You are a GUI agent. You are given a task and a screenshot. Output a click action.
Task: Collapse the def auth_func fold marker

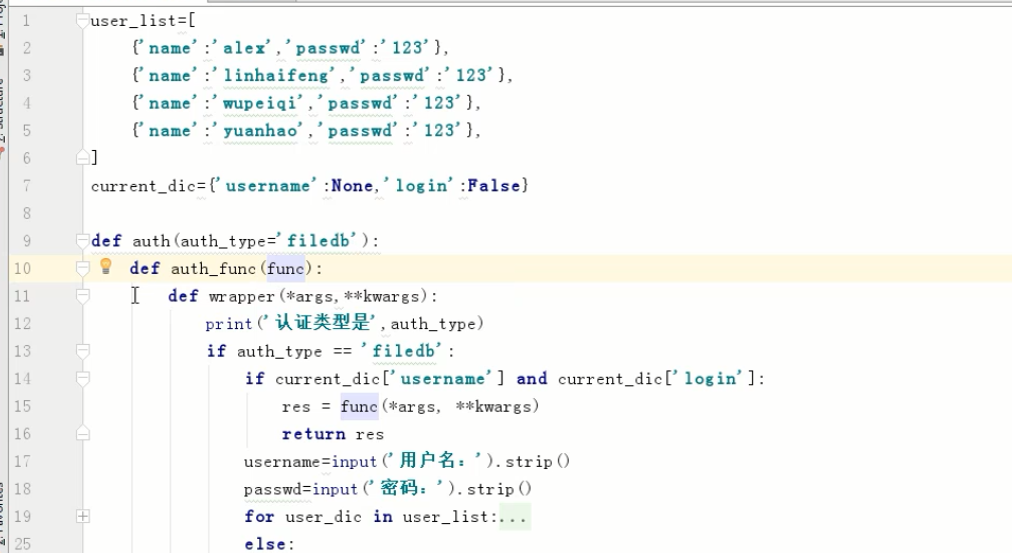pyautogui.click(x=82, y=268)
